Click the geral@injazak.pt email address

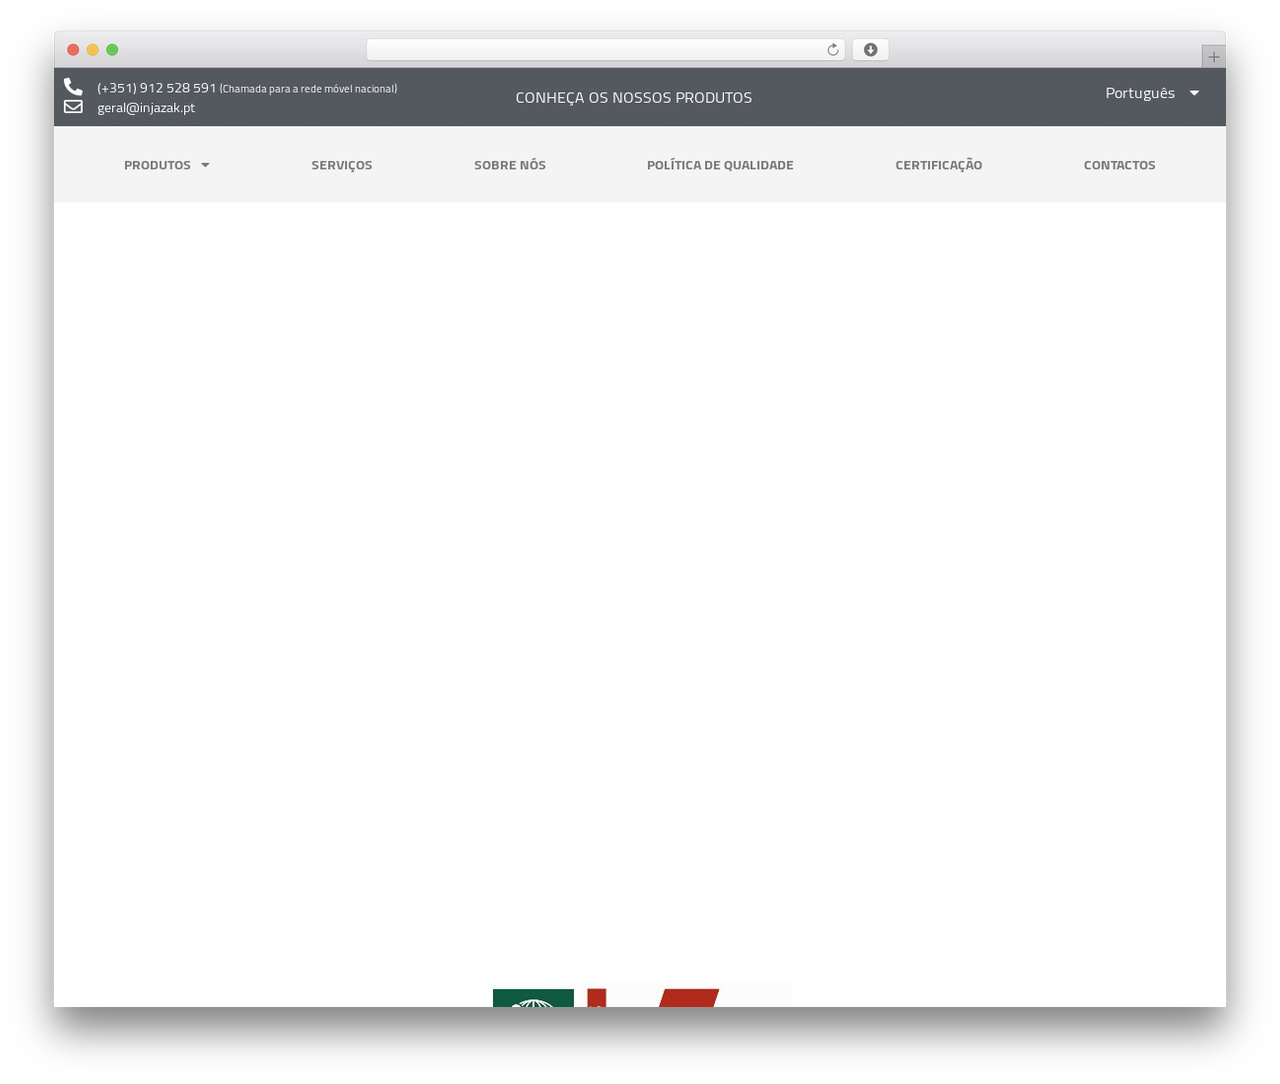[x=146, y=108]
